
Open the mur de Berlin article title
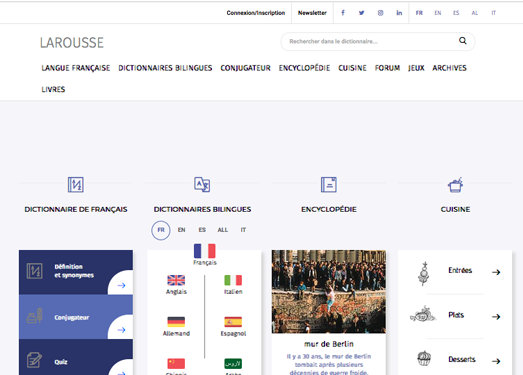329,344
